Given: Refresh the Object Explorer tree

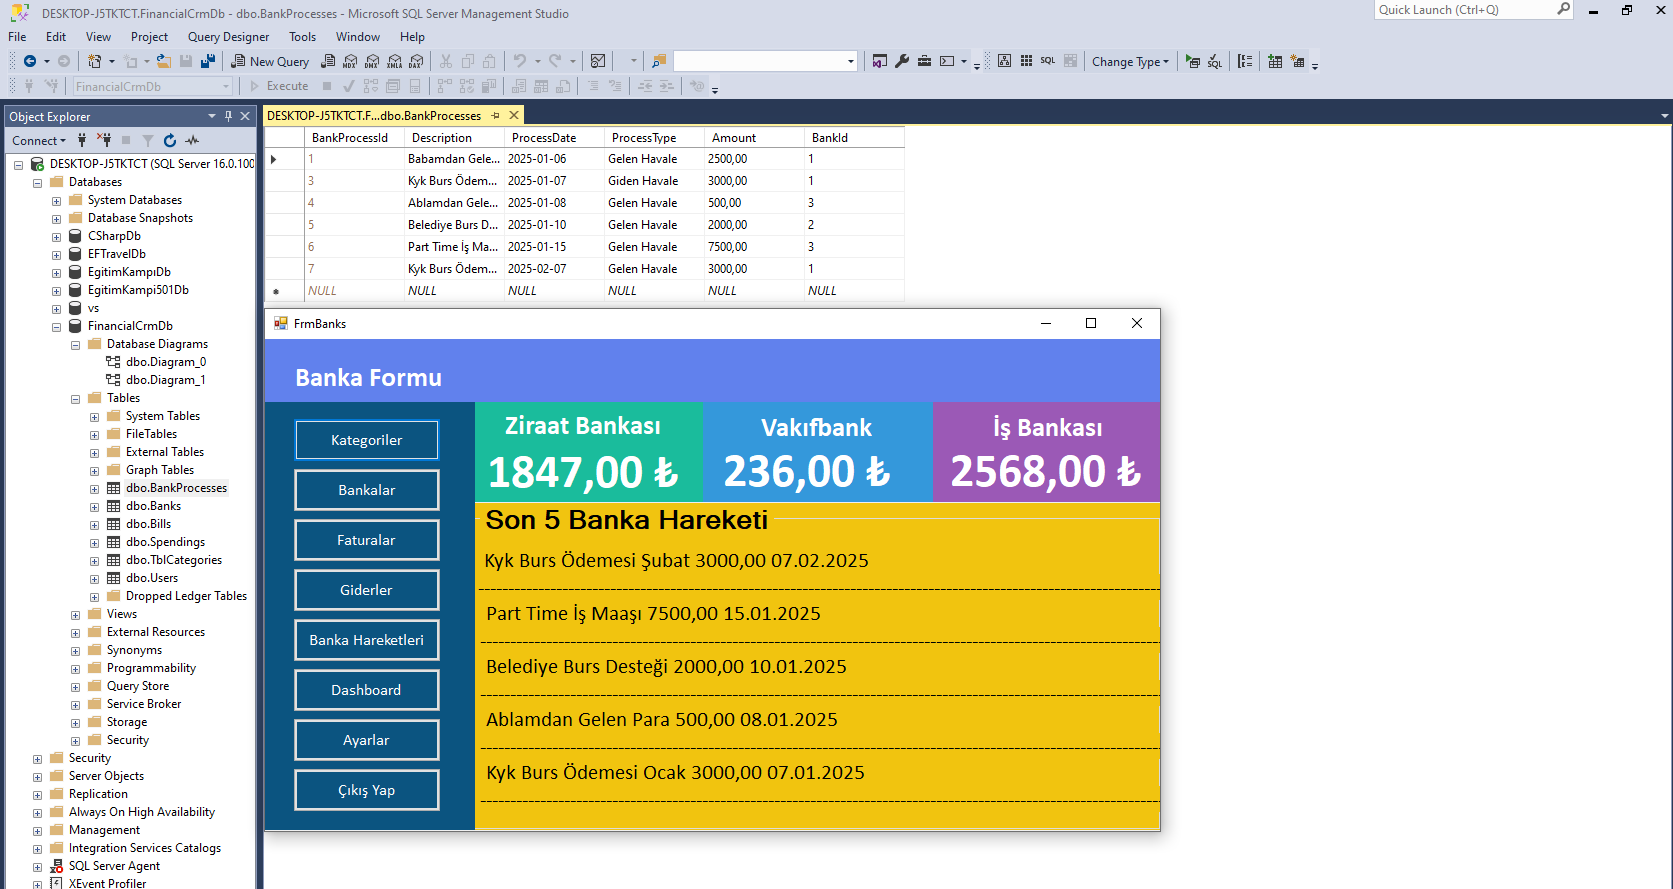Looking at the screenshot, I should coord(170,140).
